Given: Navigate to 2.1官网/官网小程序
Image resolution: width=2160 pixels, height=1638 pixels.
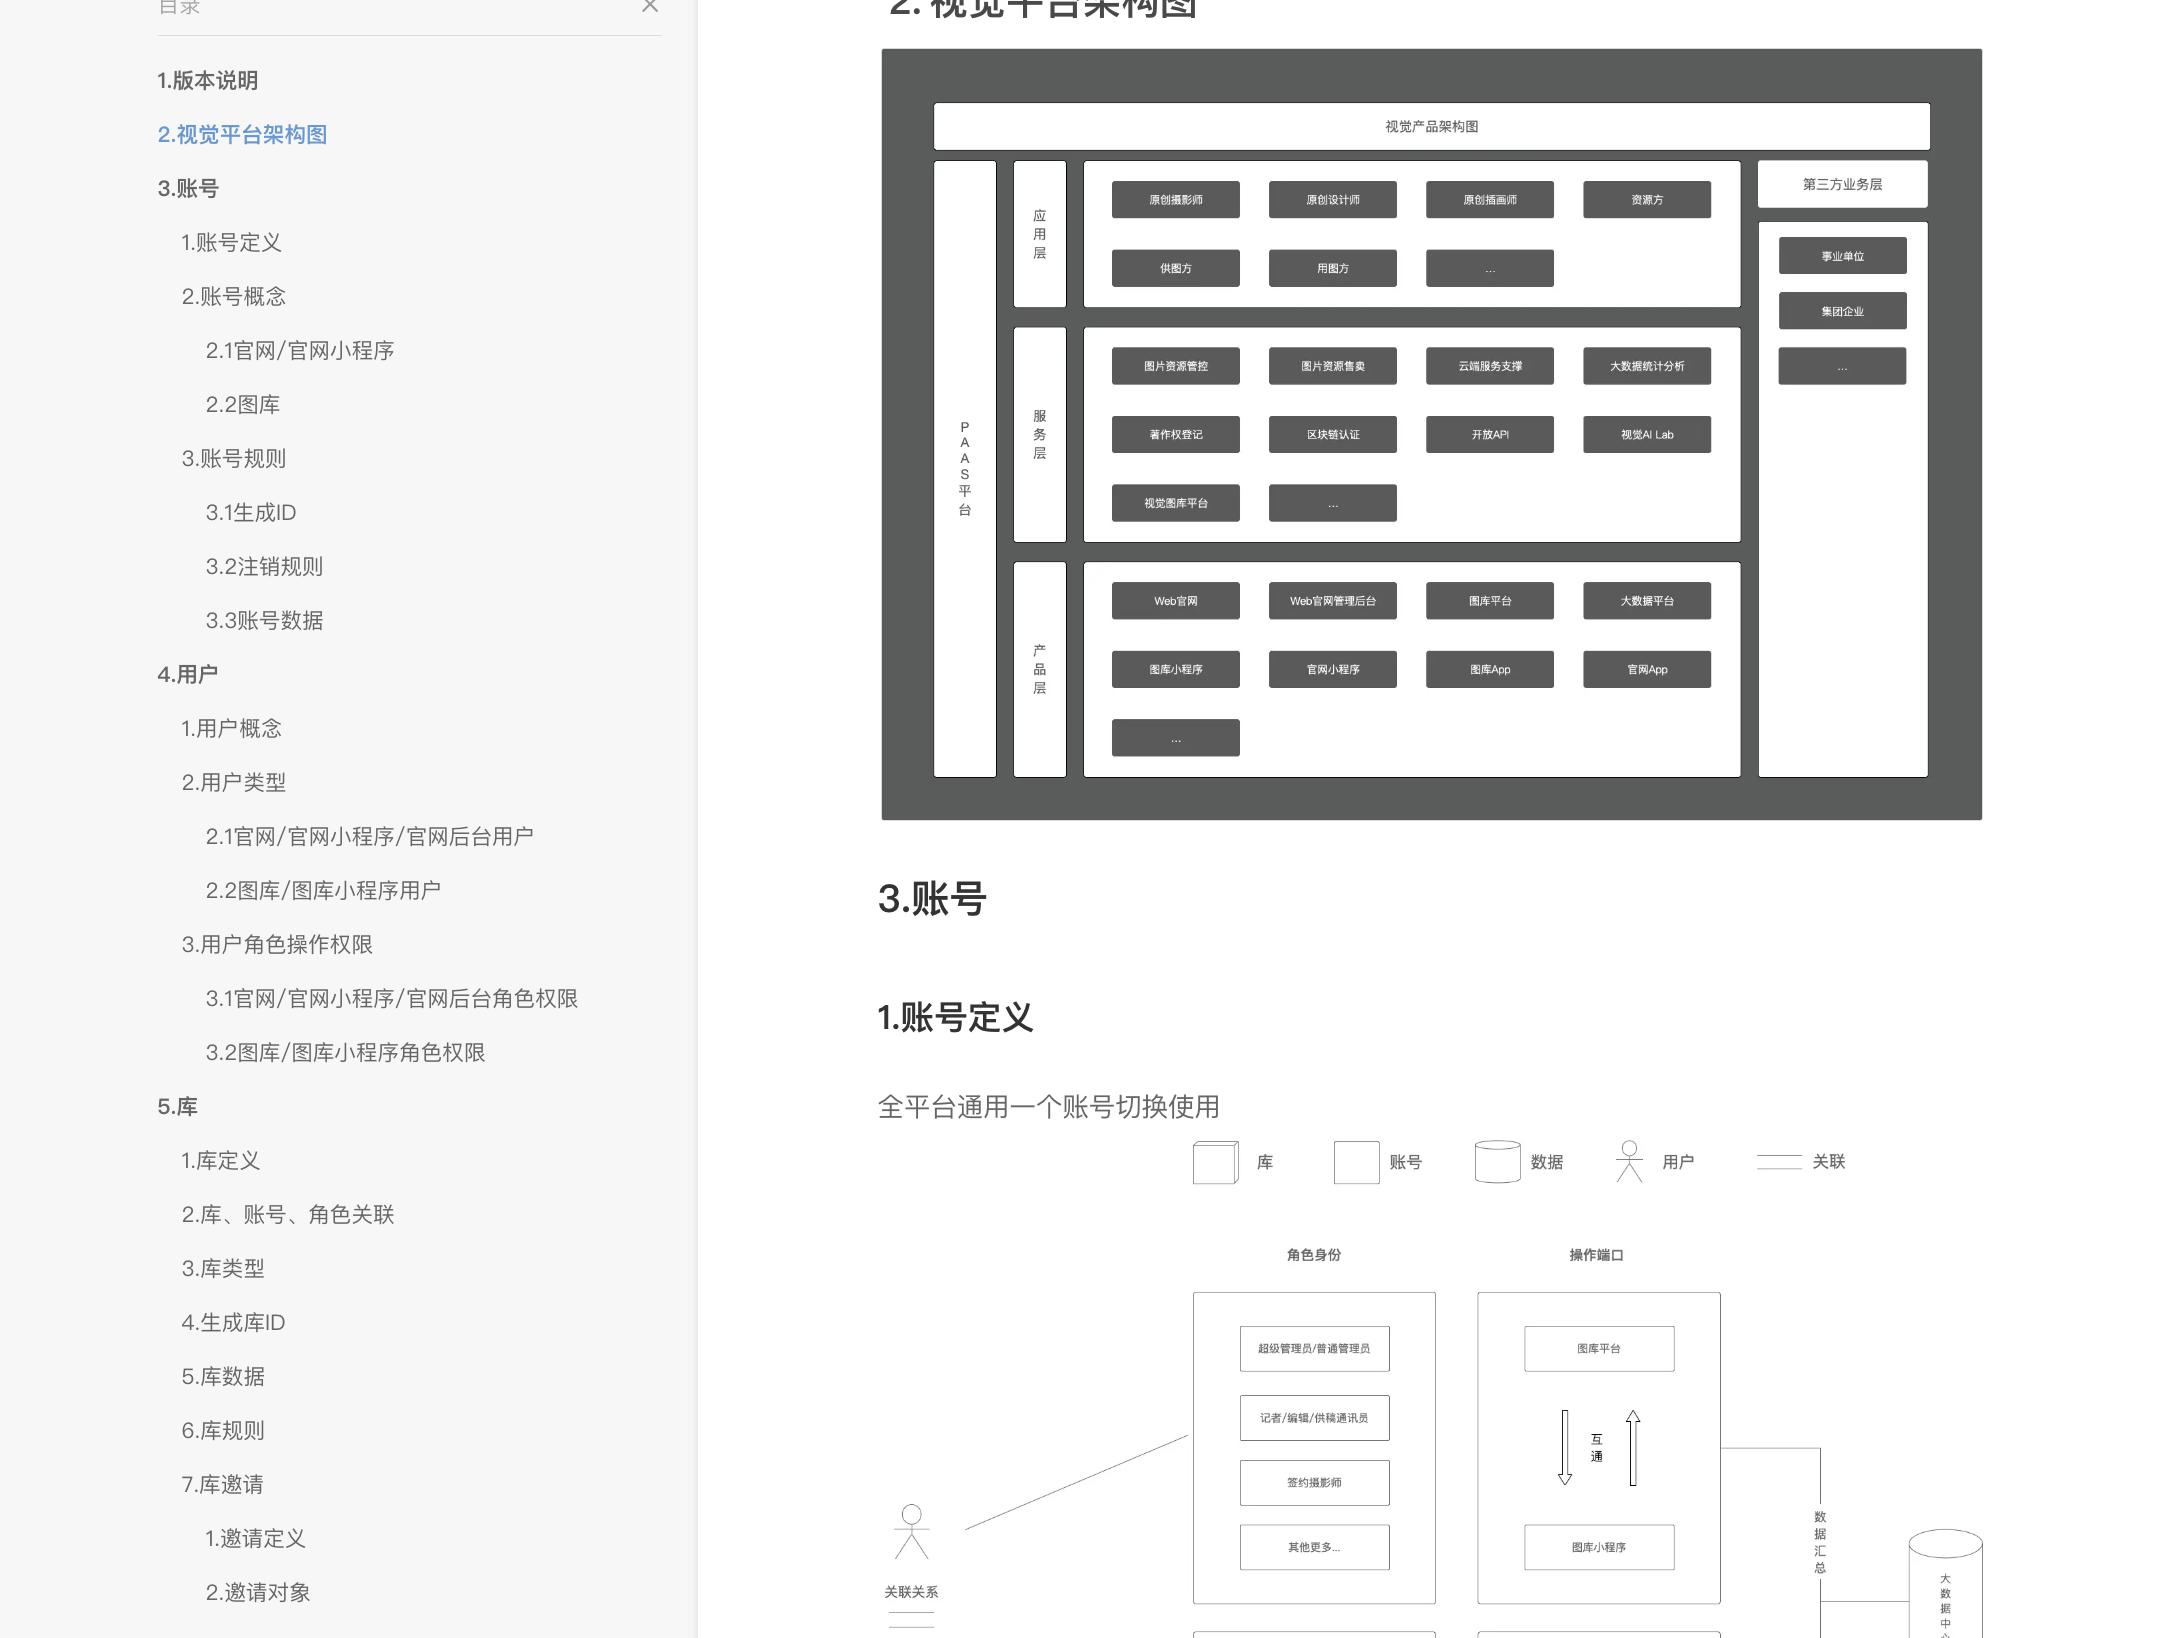Looking at the screenshot, I should tap(300, 350).
